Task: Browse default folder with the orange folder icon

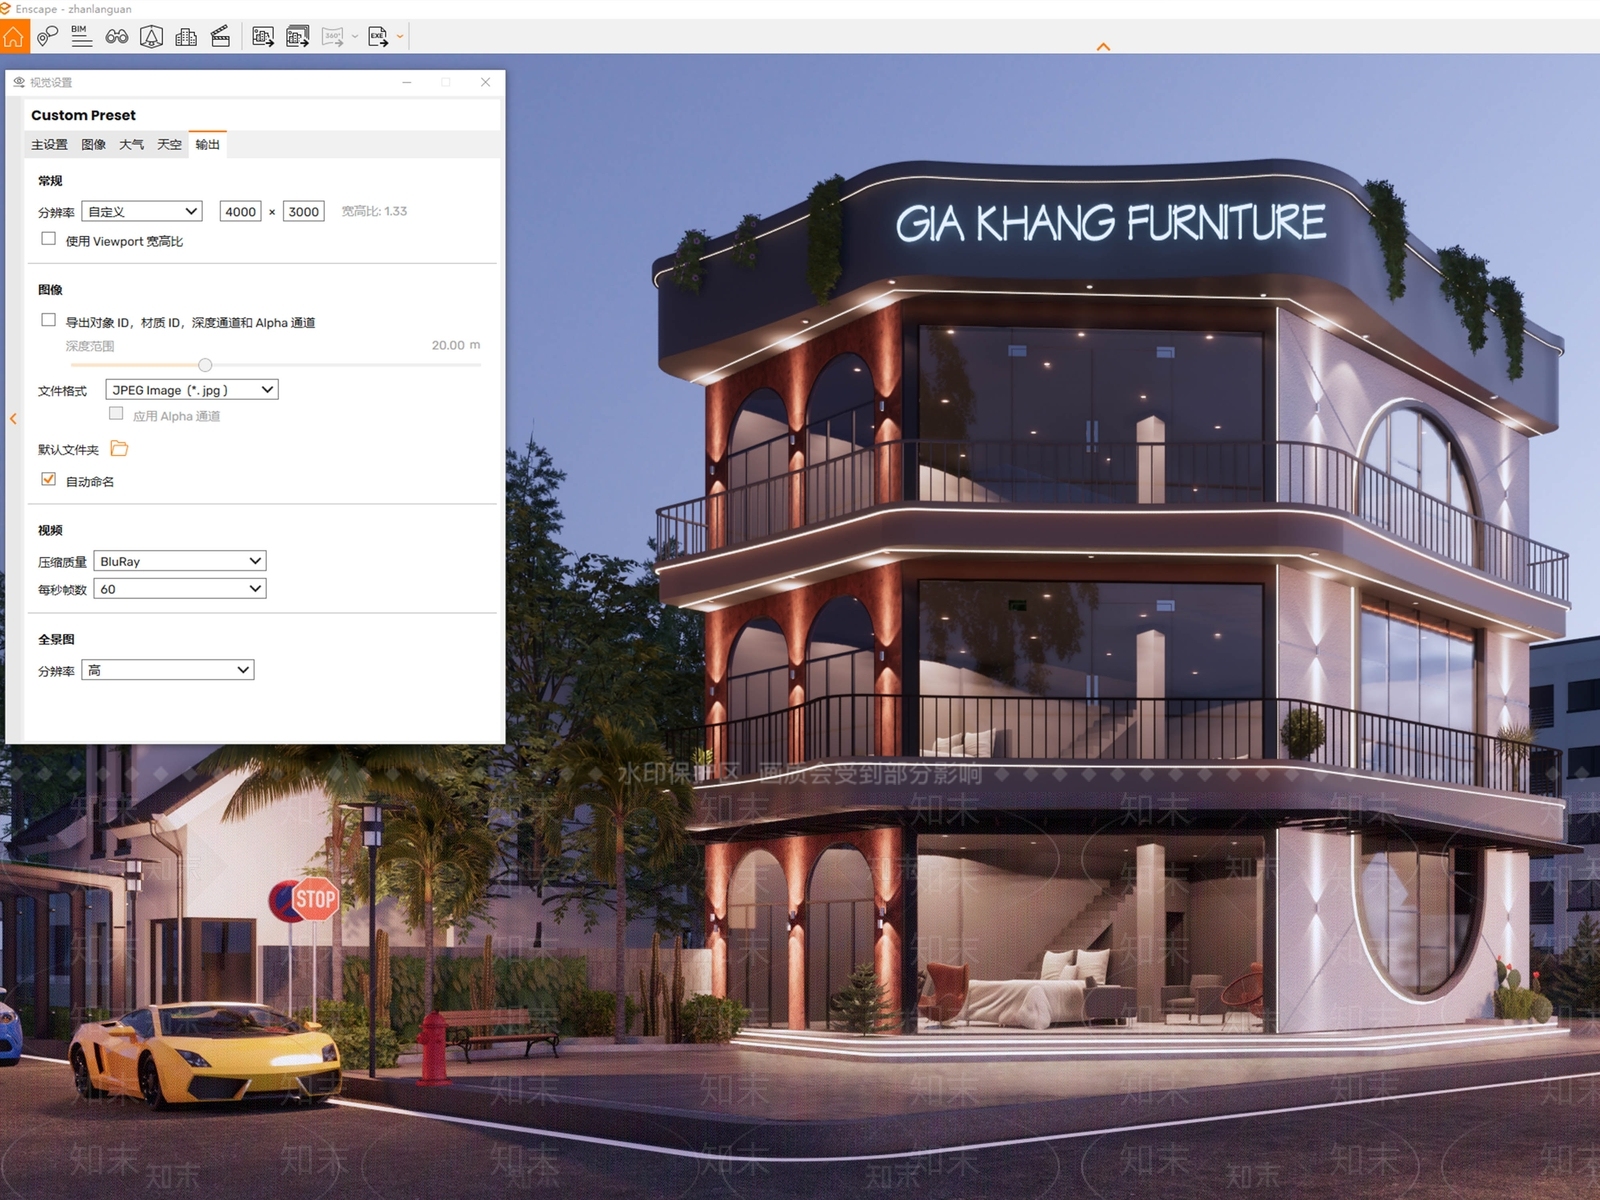Action: [x=119, y=448]
